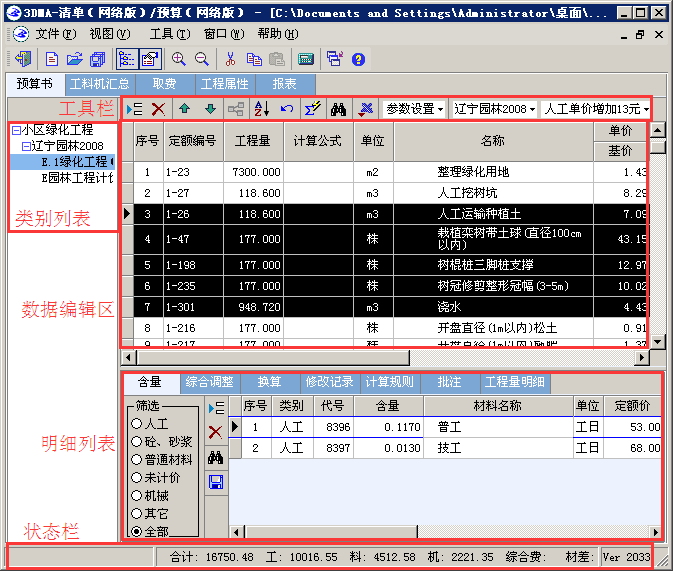
Task: Select the 机械 filter radio button
Action: click(x=136, y=495)
